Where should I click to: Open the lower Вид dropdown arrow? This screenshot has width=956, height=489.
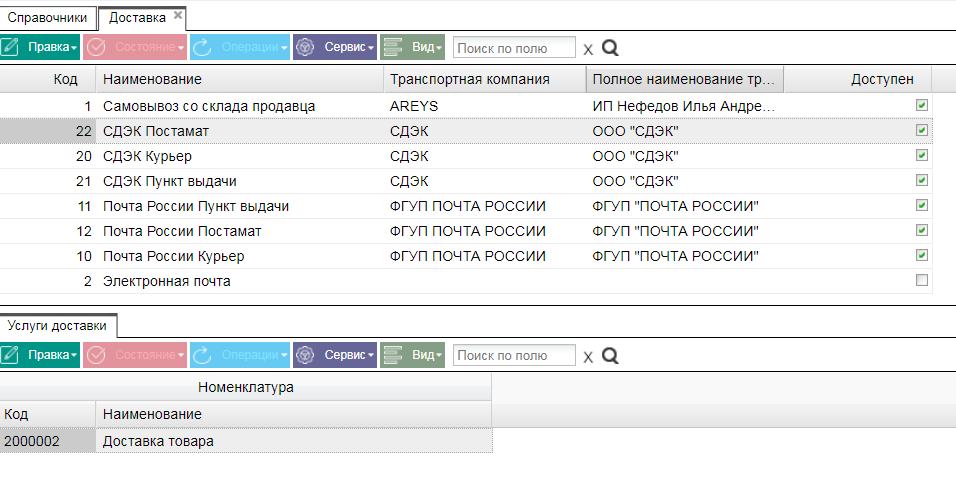[439, 355]
